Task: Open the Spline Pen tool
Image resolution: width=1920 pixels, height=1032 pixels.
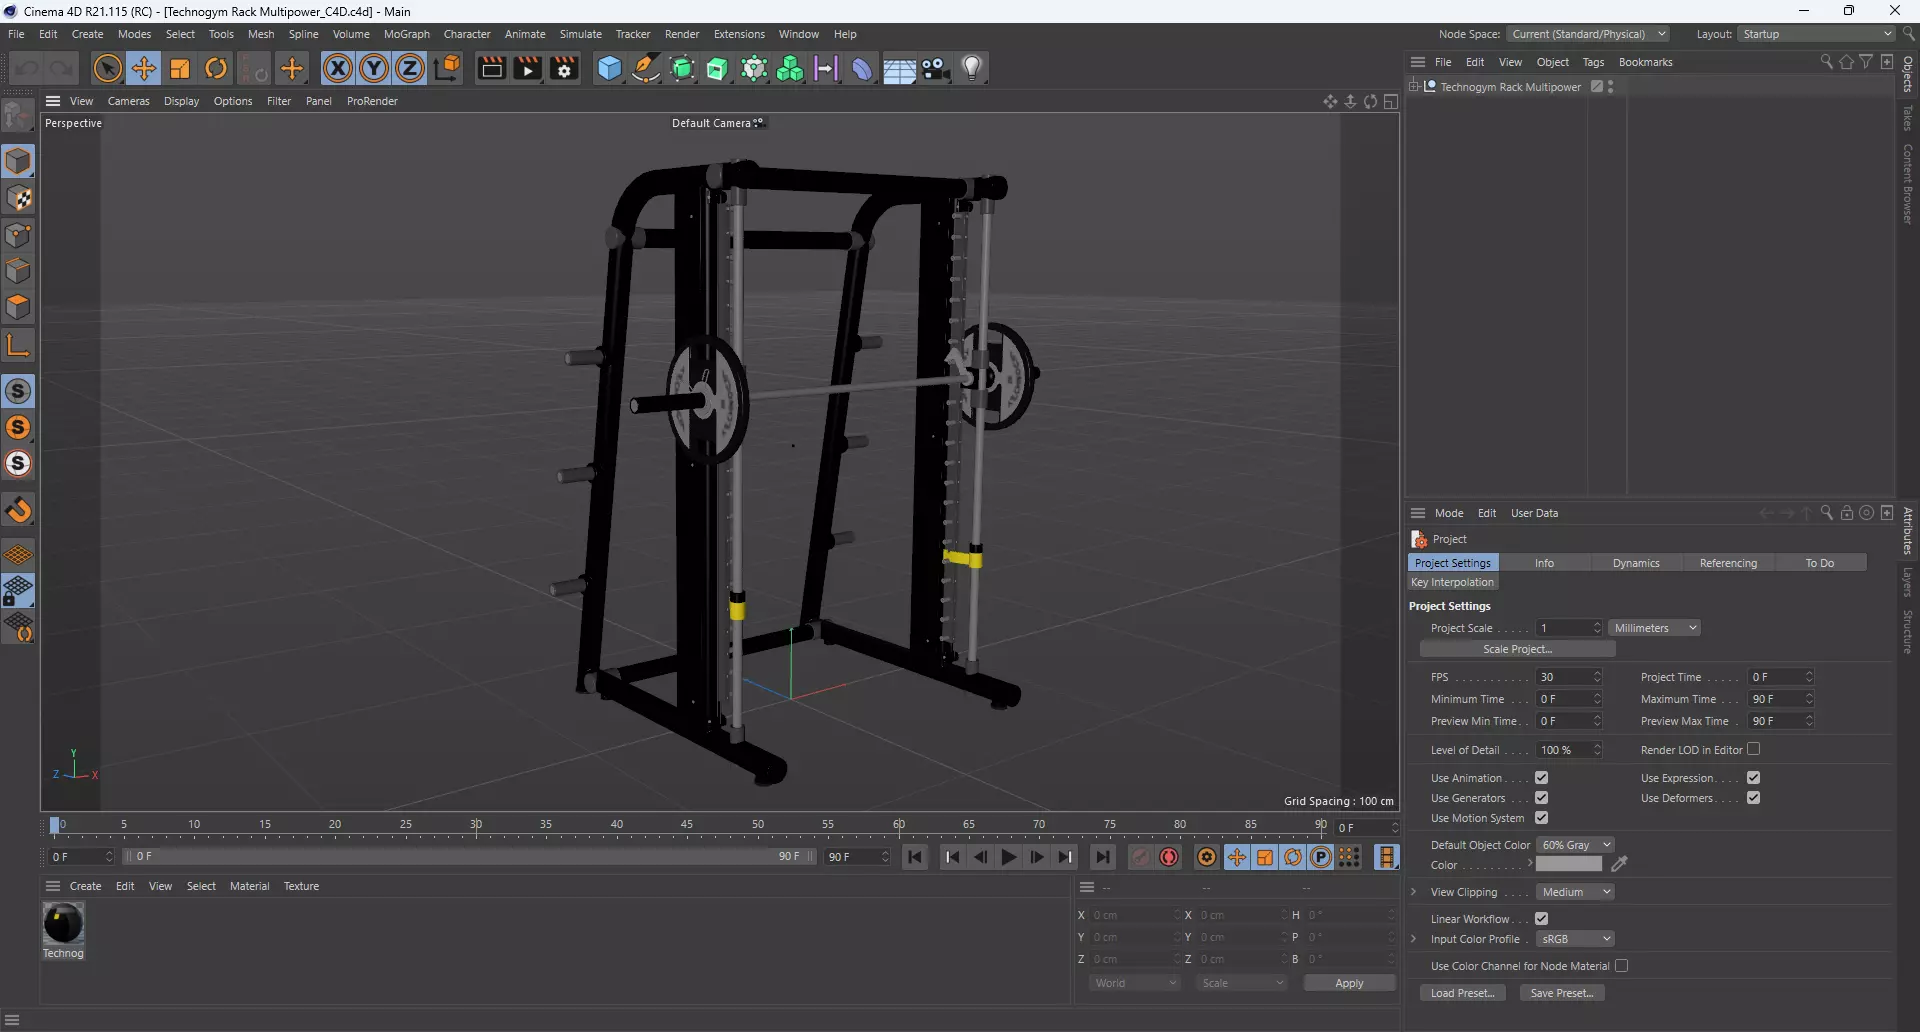Action: tap(646, 68)
